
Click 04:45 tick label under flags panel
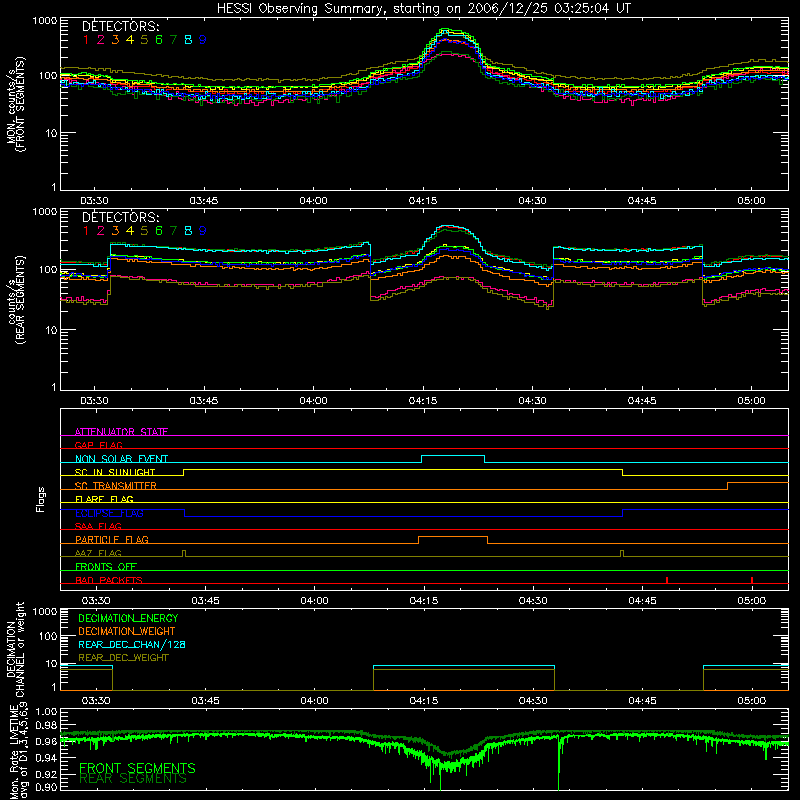coord(642,601)
